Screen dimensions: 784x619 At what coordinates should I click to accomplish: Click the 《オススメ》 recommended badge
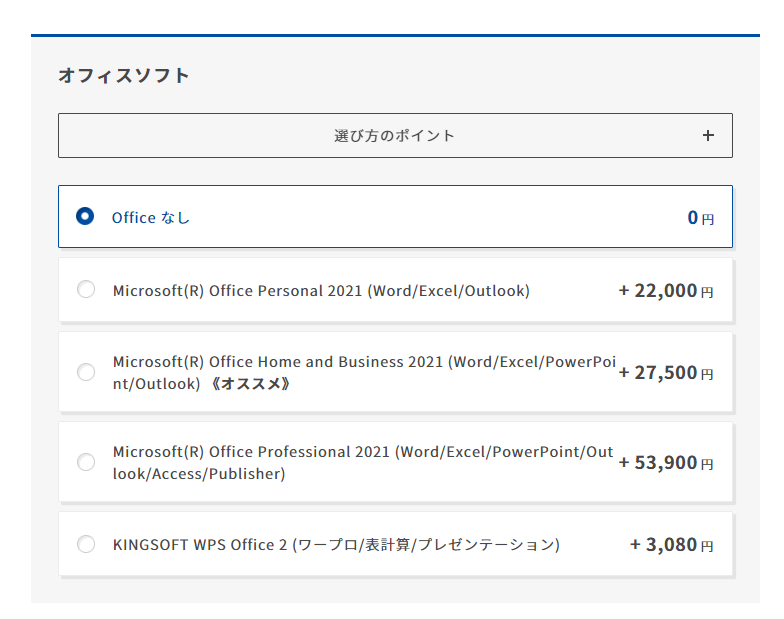click(250, 384)
